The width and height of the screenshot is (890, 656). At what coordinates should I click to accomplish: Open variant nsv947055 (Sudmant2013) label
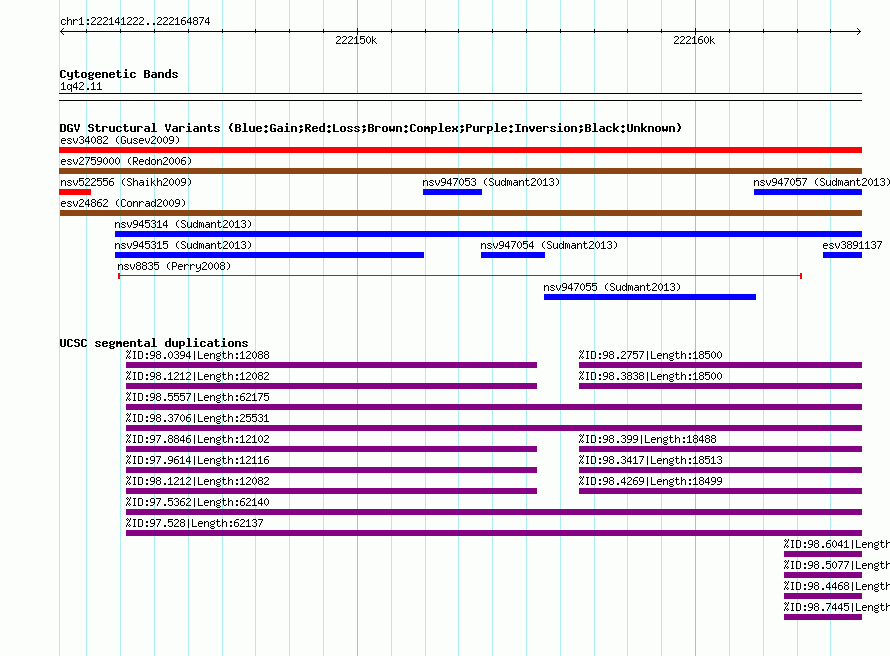(x=612, y=287)
